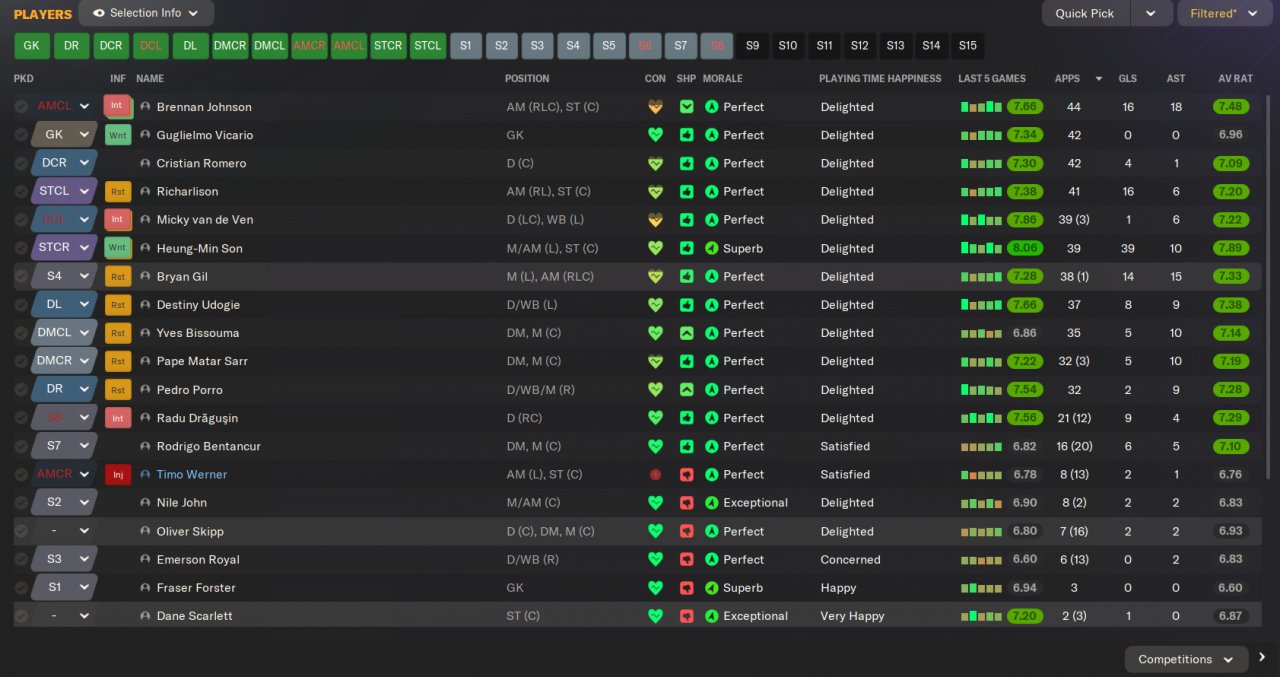Select the S1 substitute slot
The image size is (1280, 677).
point(465,46)
